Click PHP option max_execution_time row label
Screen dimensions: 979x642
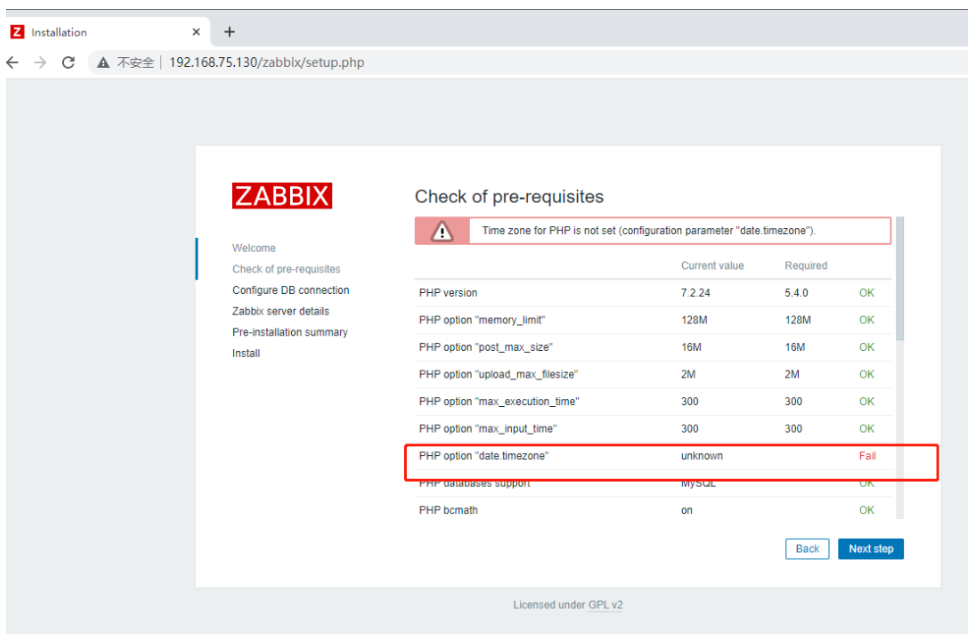tap(499, 402)
